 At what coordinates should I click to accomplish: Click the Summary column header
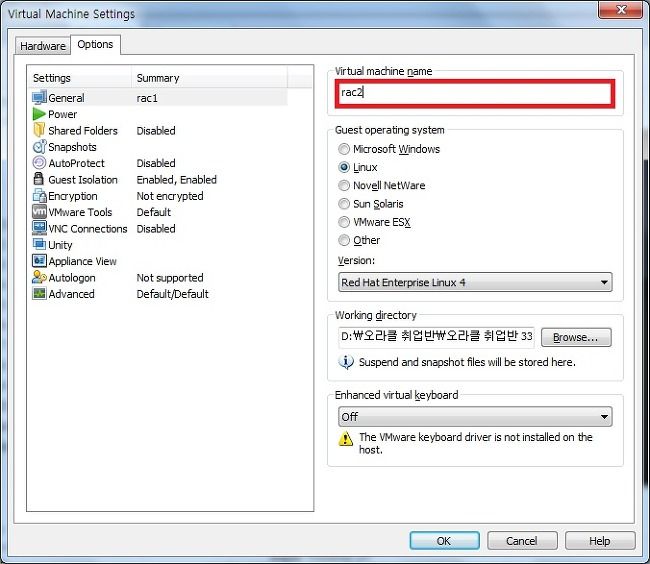click(209, 78)
